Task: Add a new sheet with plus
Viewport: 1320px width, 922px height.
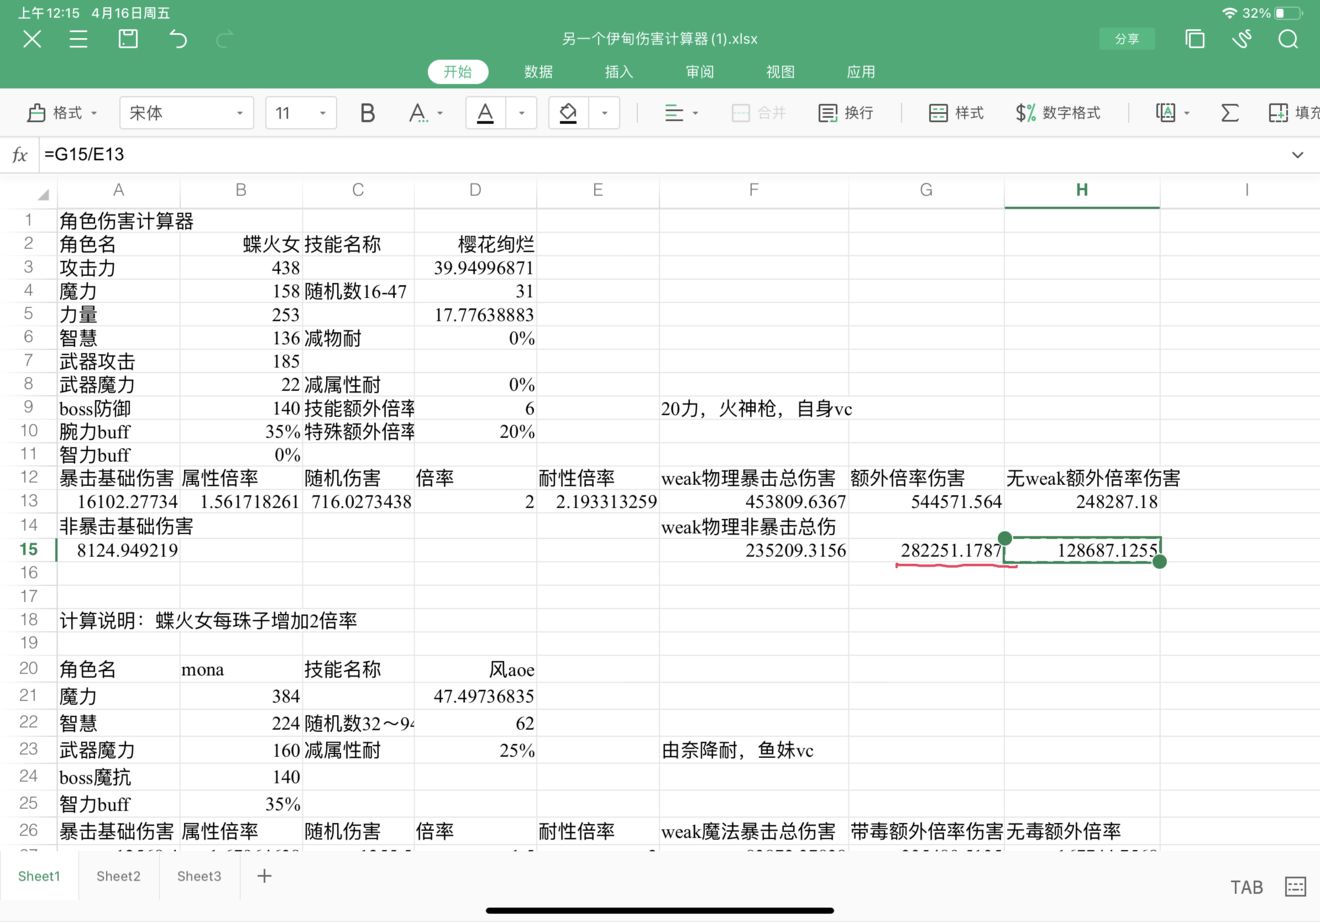Action: [264, 876]
